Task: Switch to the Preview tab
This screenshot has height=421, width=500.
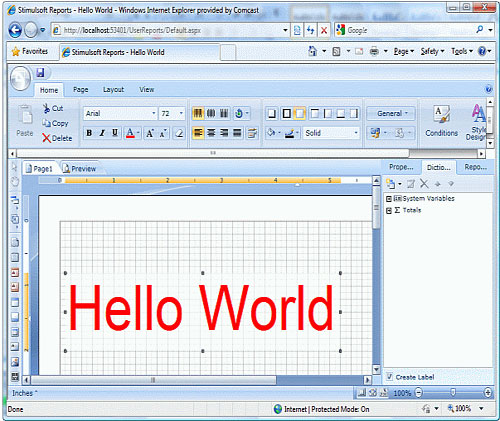Action: click(80, 169)
